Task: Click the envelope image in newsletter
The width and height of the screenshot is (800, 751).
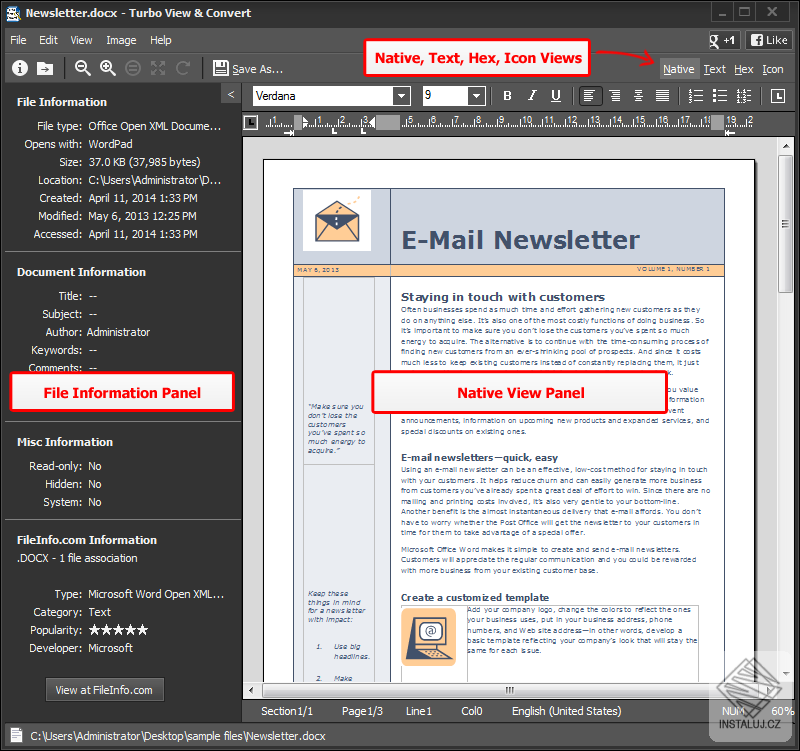Action: click(x=337, y=220)
